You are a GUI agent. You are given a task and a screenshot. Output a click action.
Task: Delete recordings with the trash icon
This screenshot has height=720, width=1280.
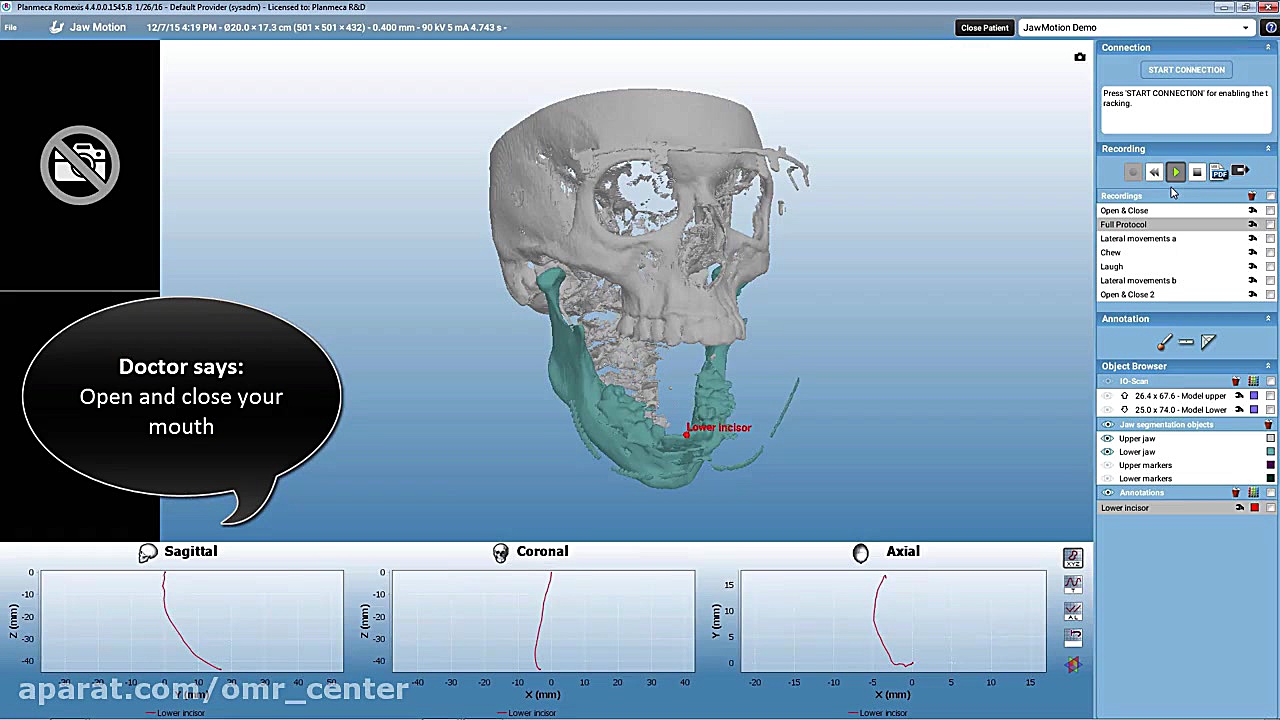coord(1251,196)
